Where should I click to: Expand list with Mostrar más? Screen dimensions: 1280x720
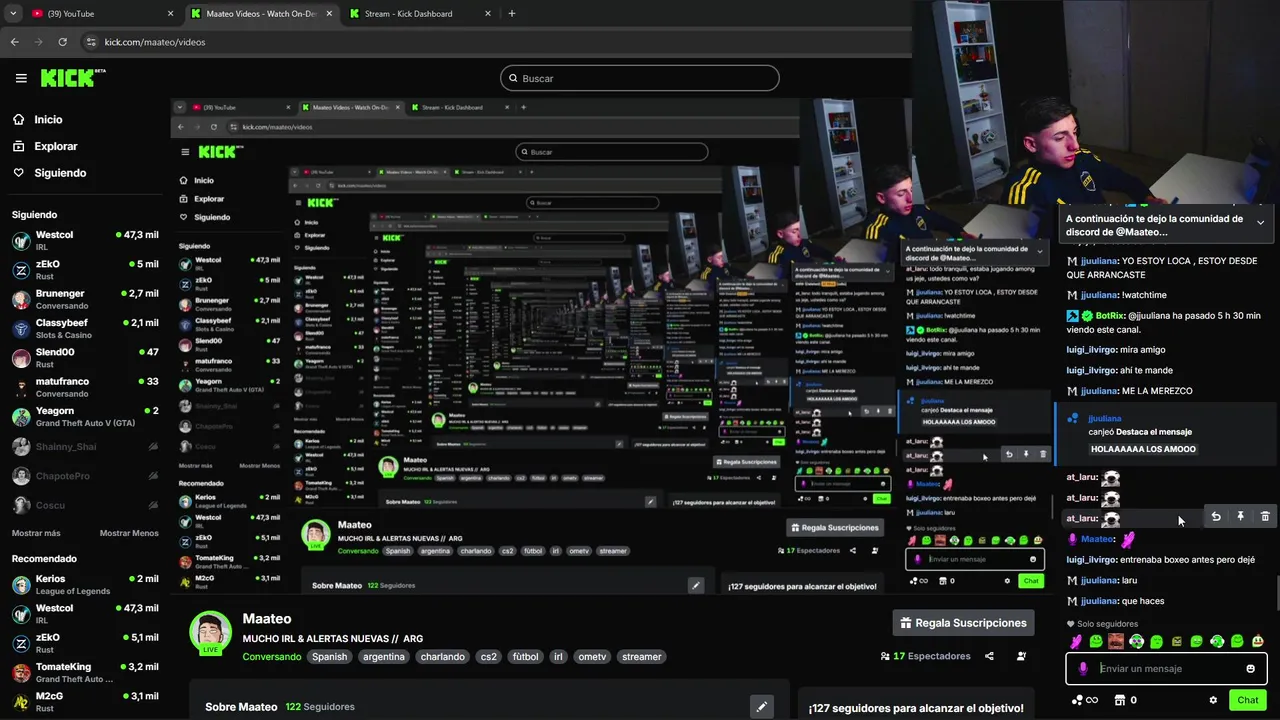36,533
